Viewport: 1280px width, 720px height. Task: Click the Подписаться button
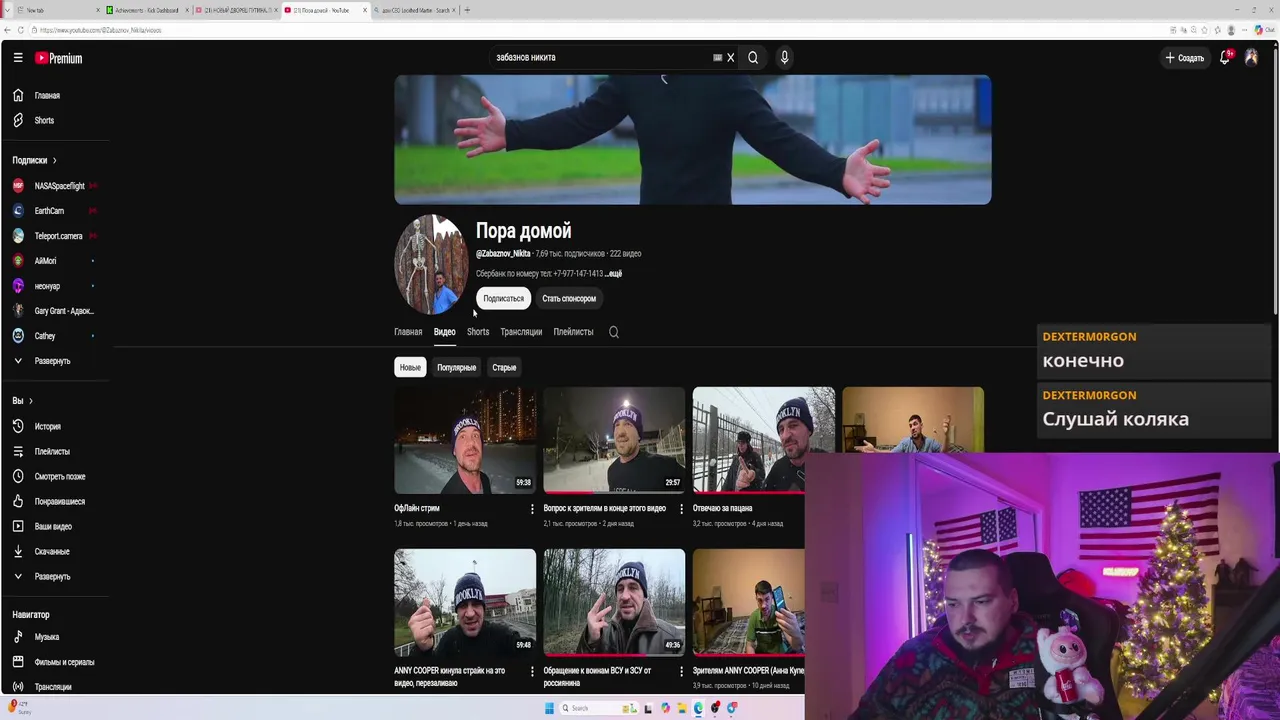click(x=503, y=298)
